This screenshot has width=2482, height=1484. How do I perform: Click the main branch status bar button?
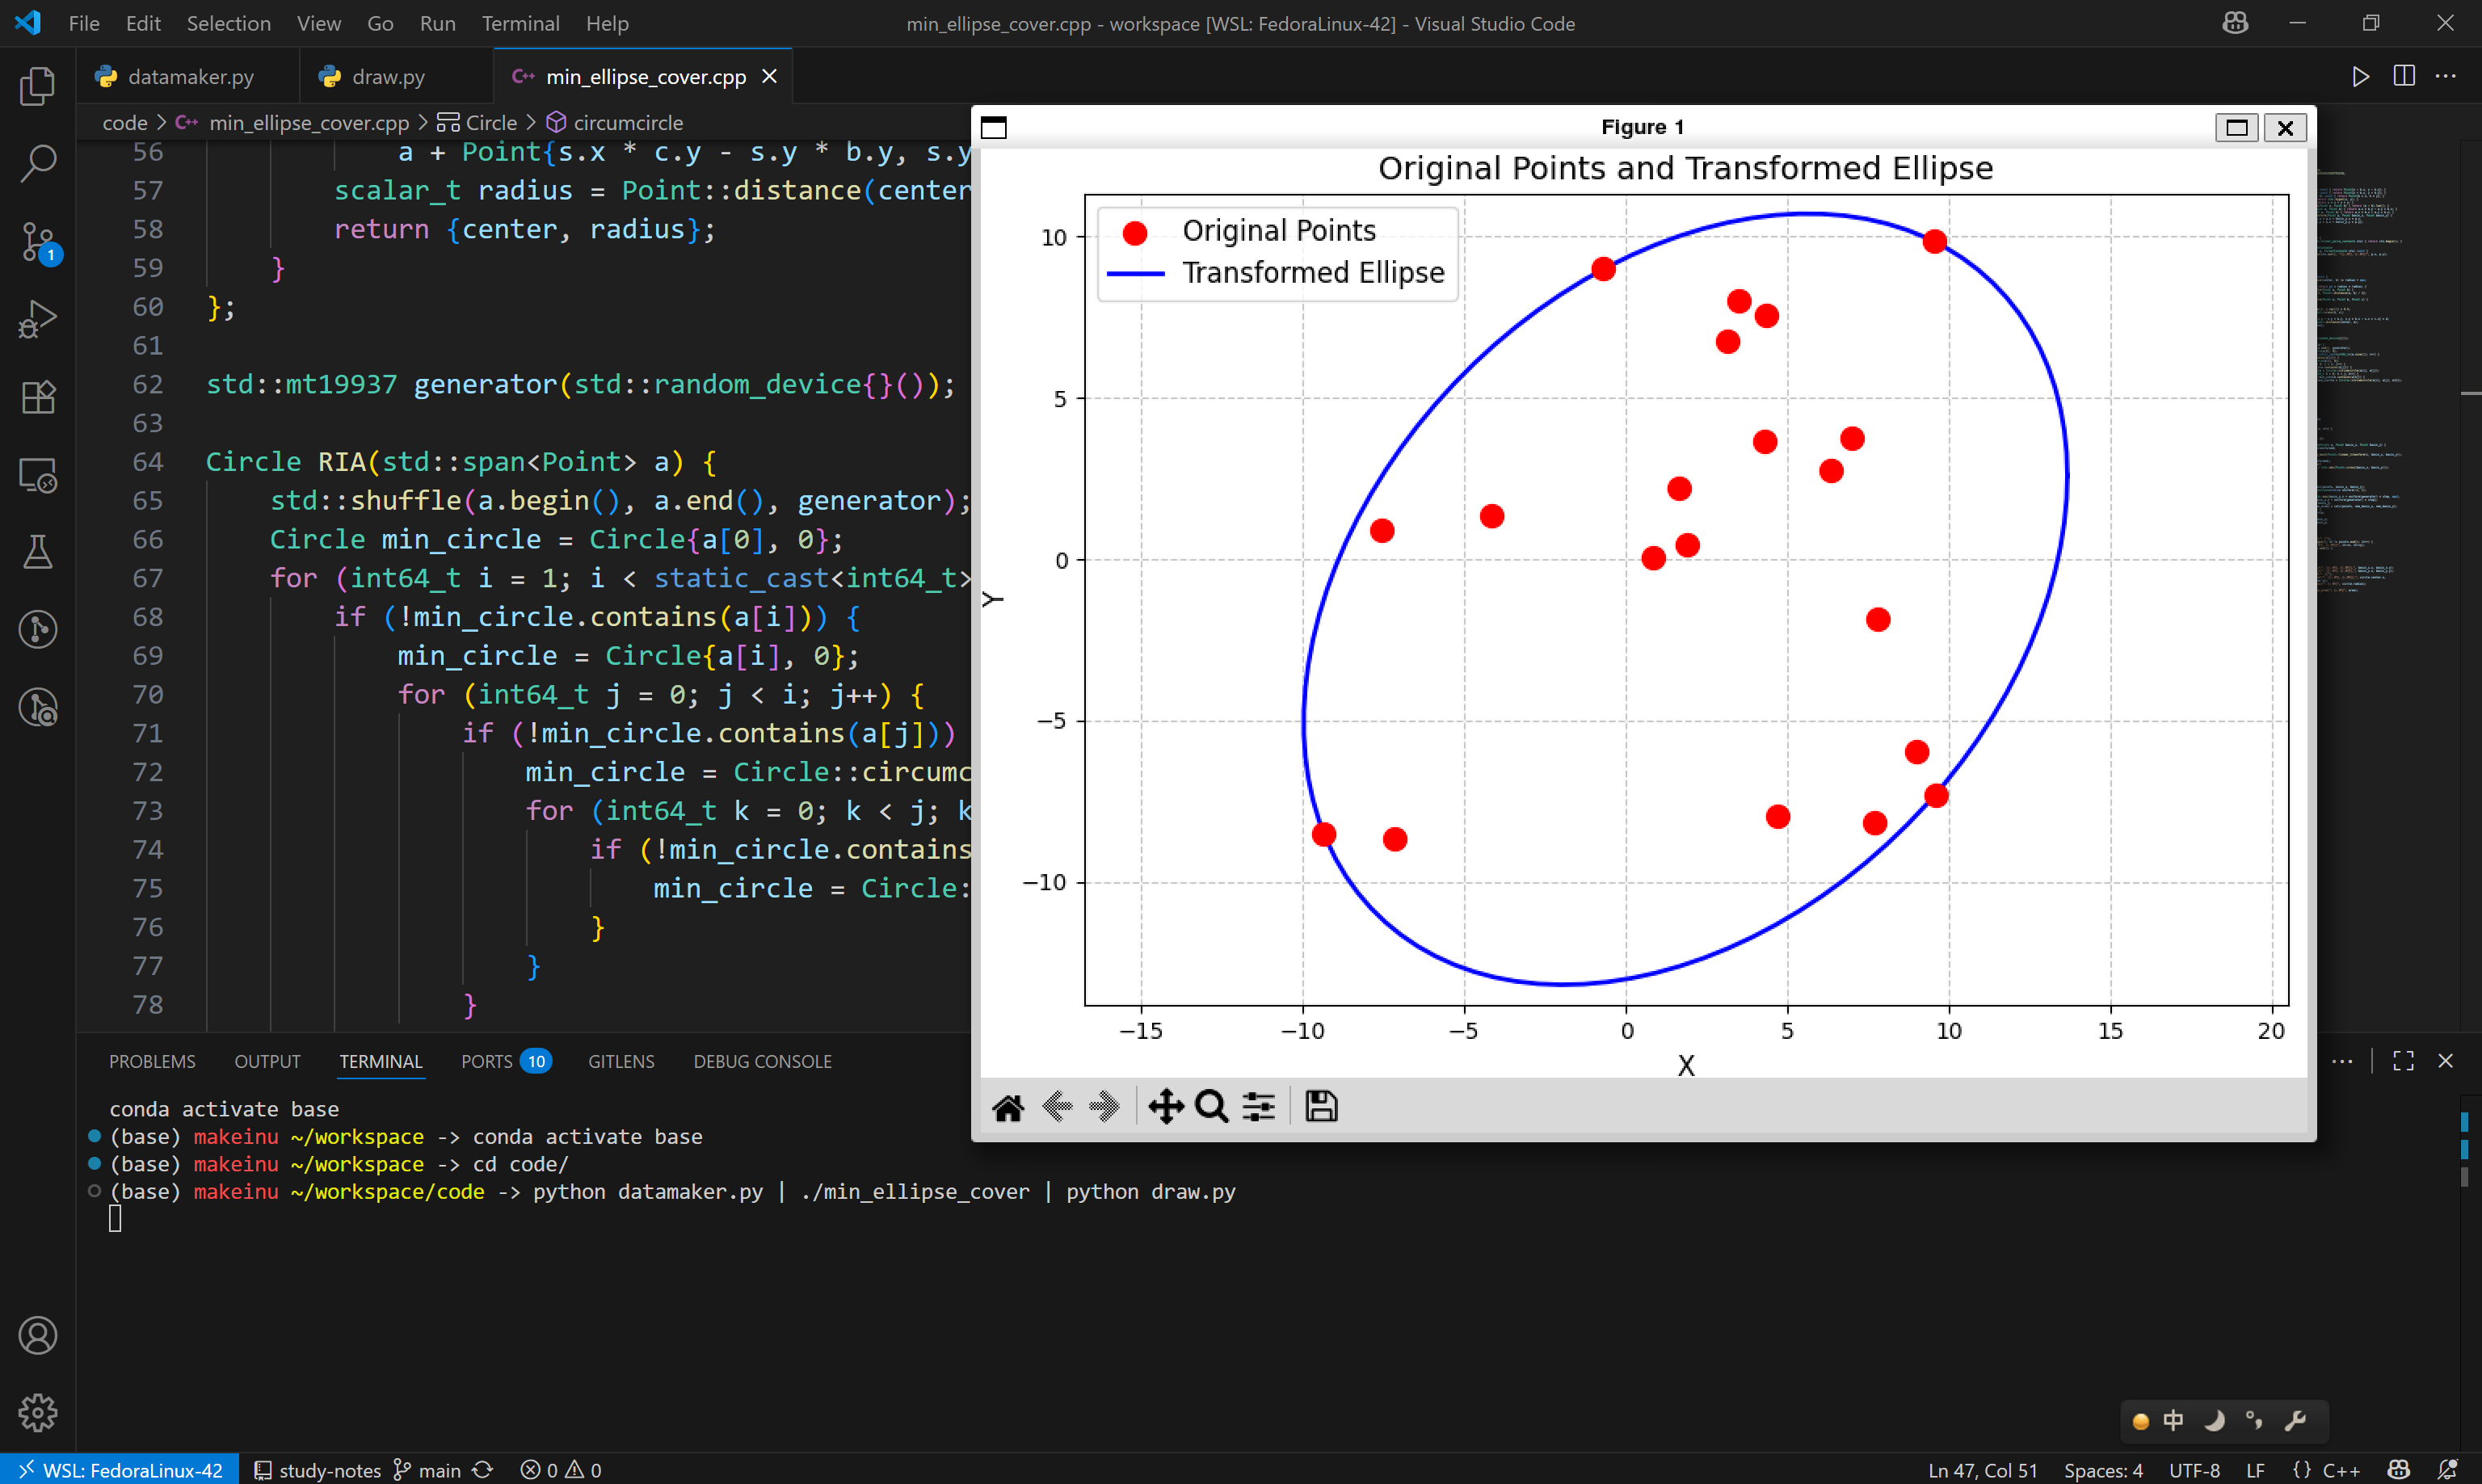pos(428,1470)
